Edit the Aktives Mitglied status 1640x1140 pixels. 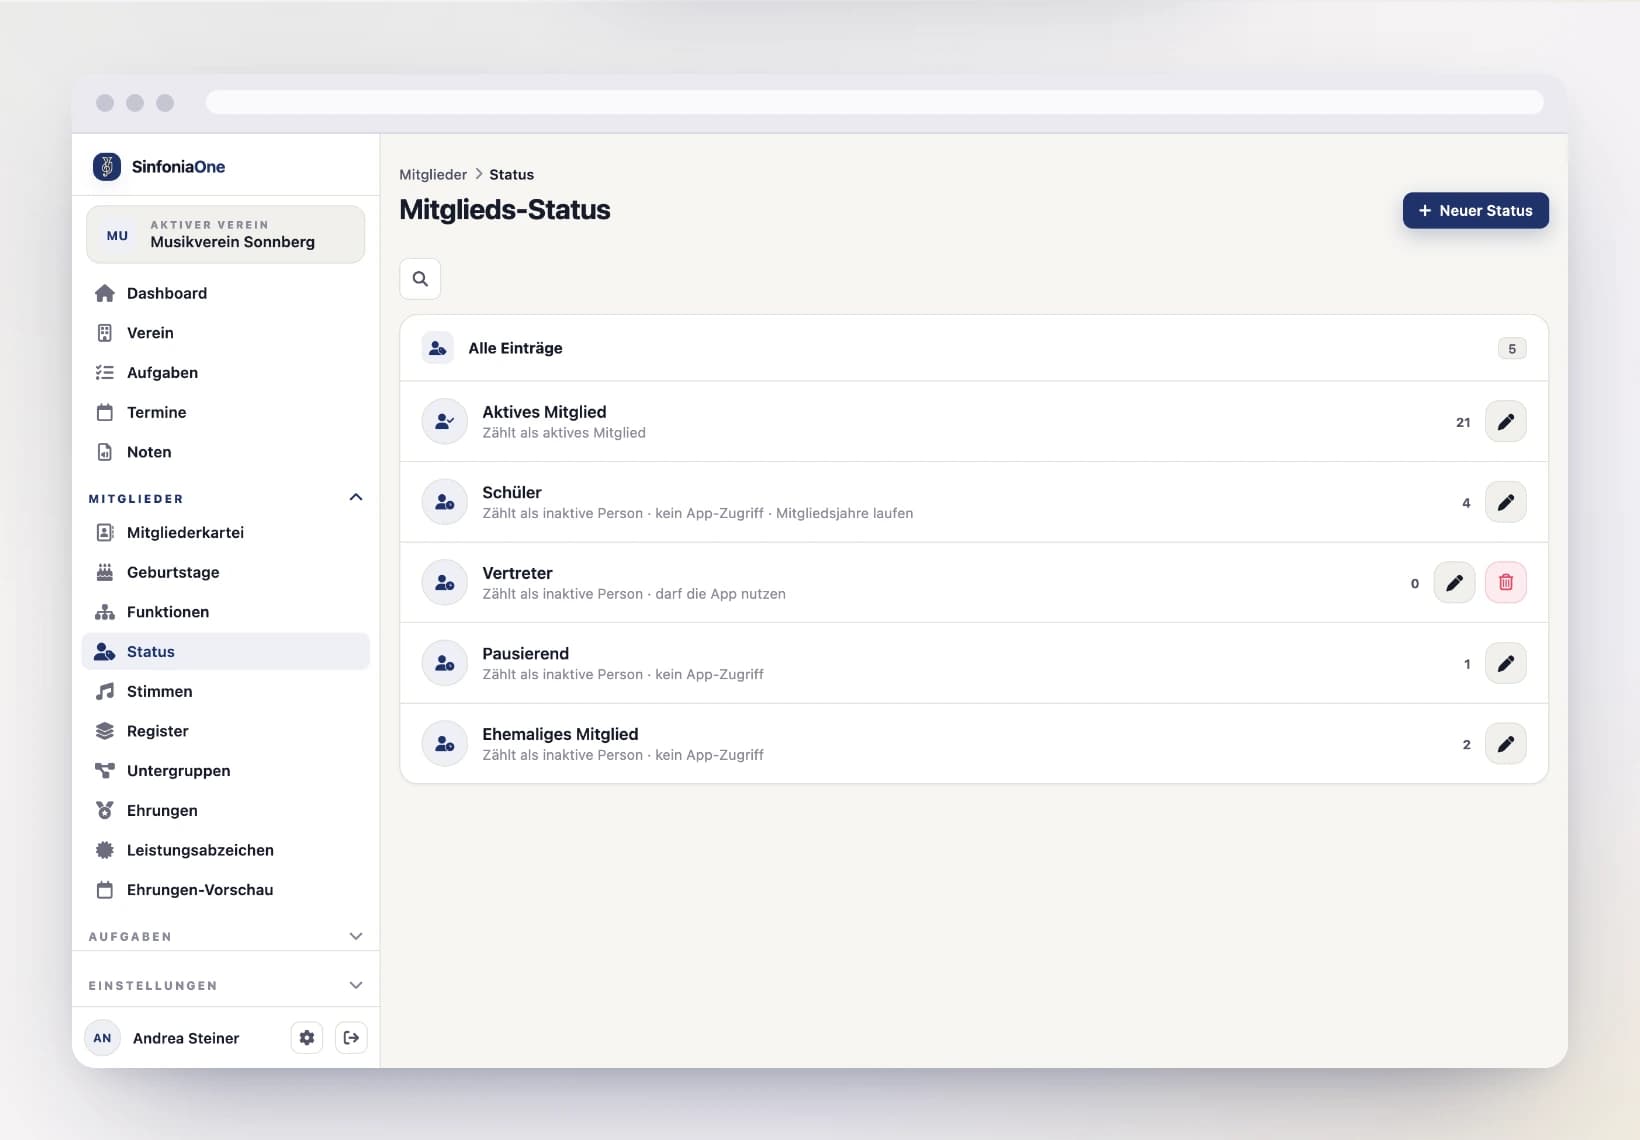tap(1505, 422)
